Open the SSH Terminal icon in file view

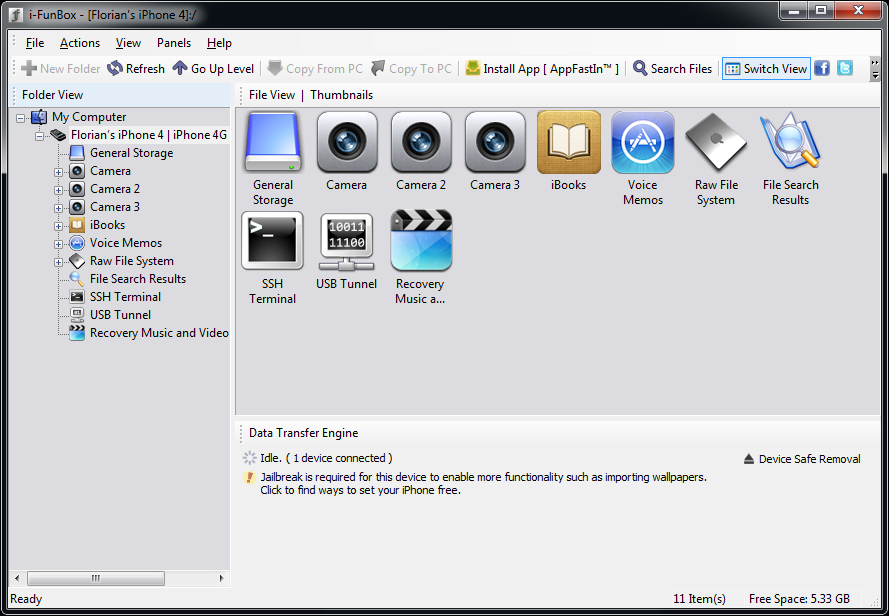(x=272, y=241)
